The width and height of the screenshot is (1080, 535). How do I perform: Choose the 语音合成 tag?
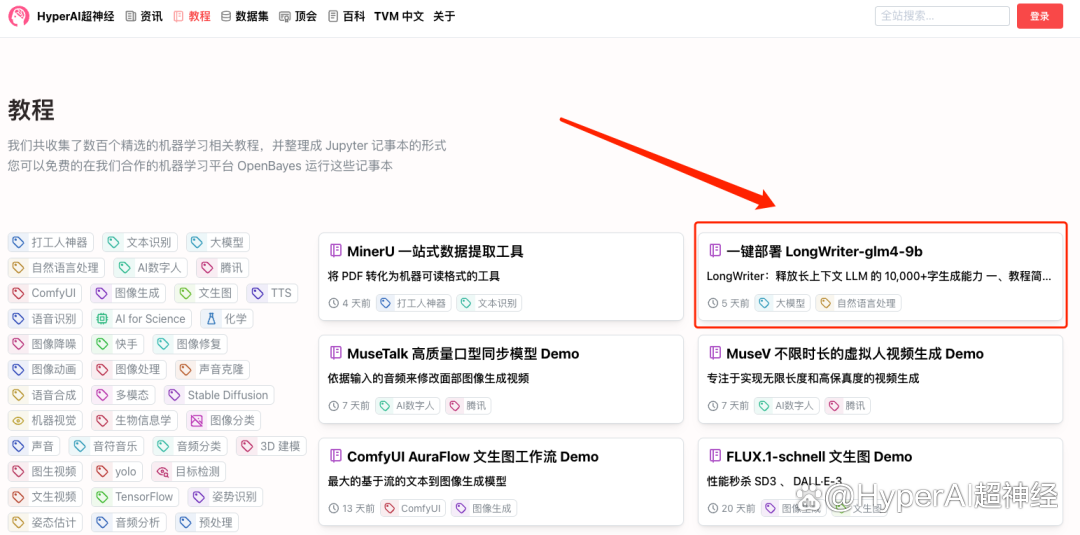coord(45,395)
